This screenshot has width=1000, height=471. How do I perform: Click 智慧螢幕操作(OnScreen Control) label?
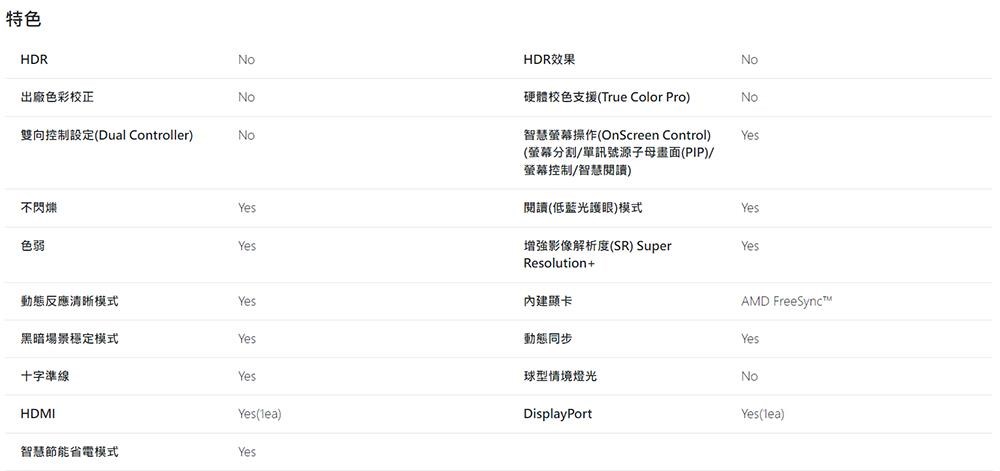(617, 135)
